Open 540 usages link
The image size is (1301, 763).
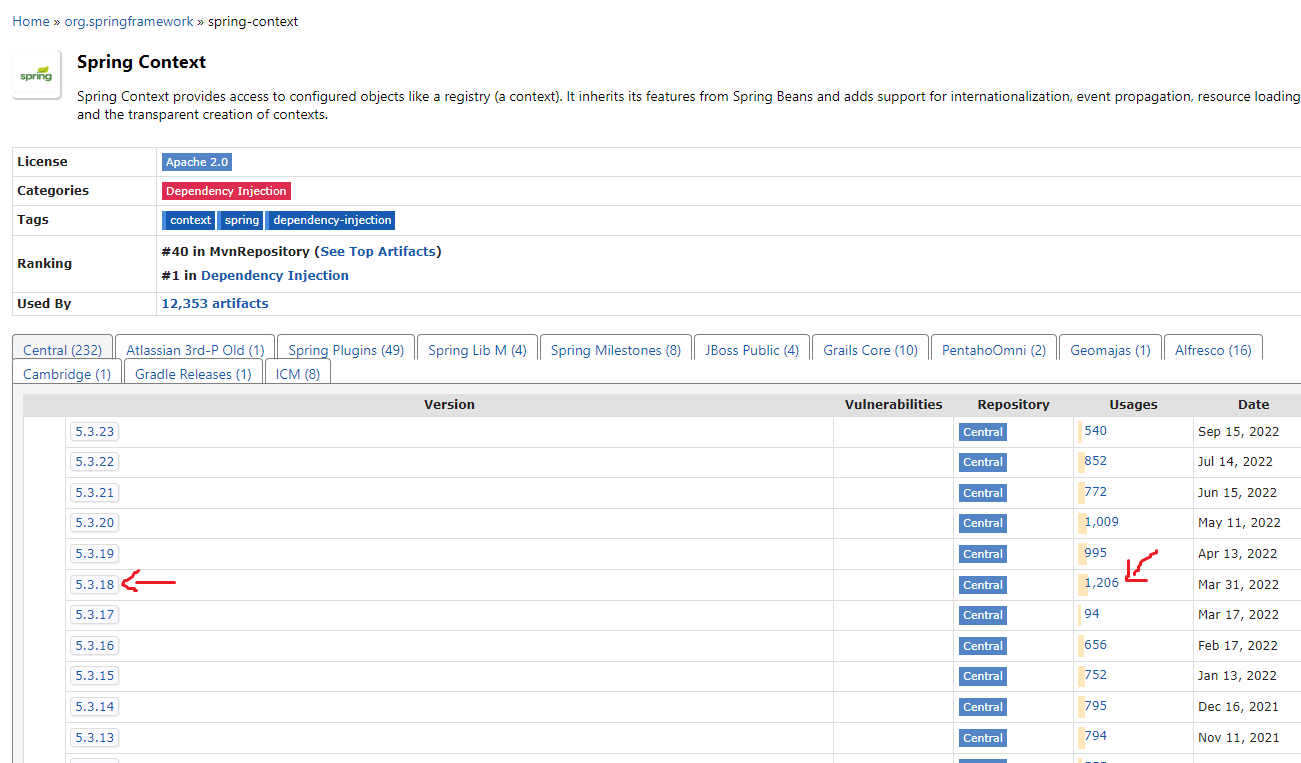[x=1095, y=431]
